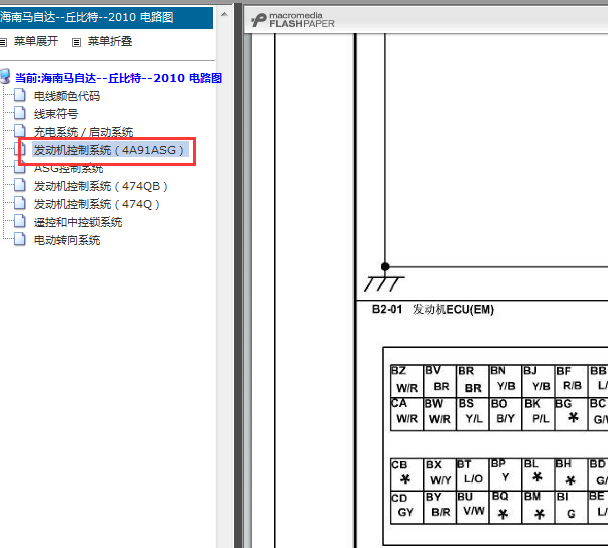The width and height of the screenshot is (608, 548).
Task: Click connector pin BW W/R cell
Action: tap(440, 414)
